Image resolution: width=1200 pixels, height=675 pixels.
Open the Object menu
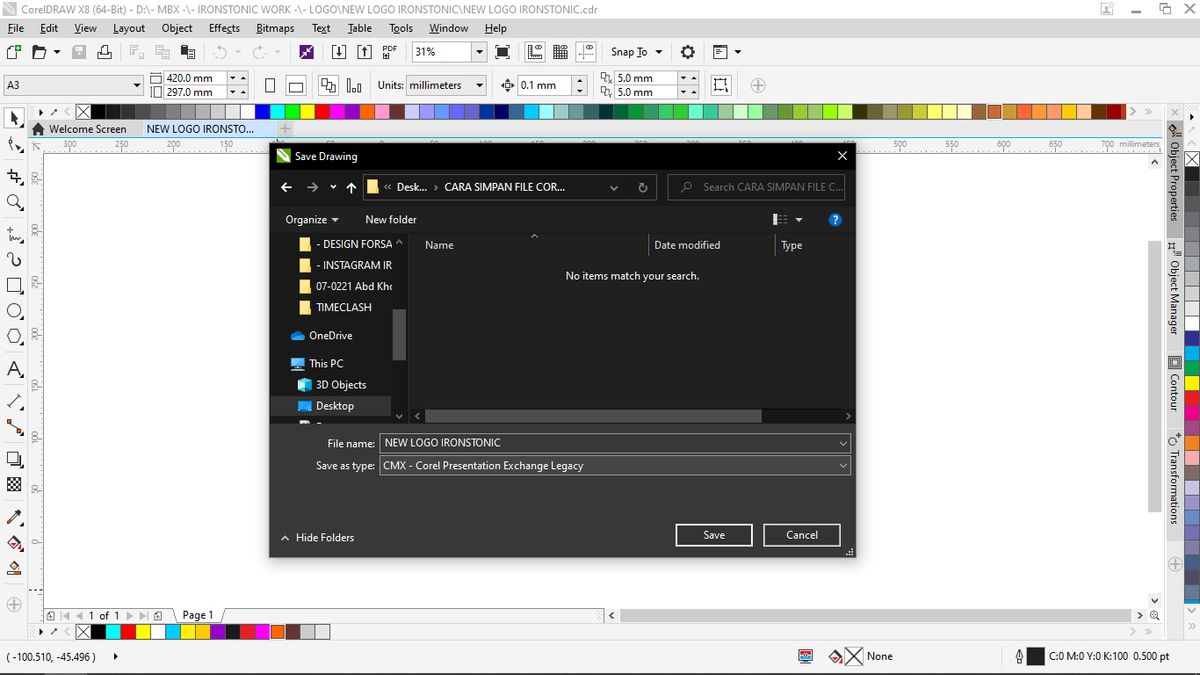click(x=177, y=28)
